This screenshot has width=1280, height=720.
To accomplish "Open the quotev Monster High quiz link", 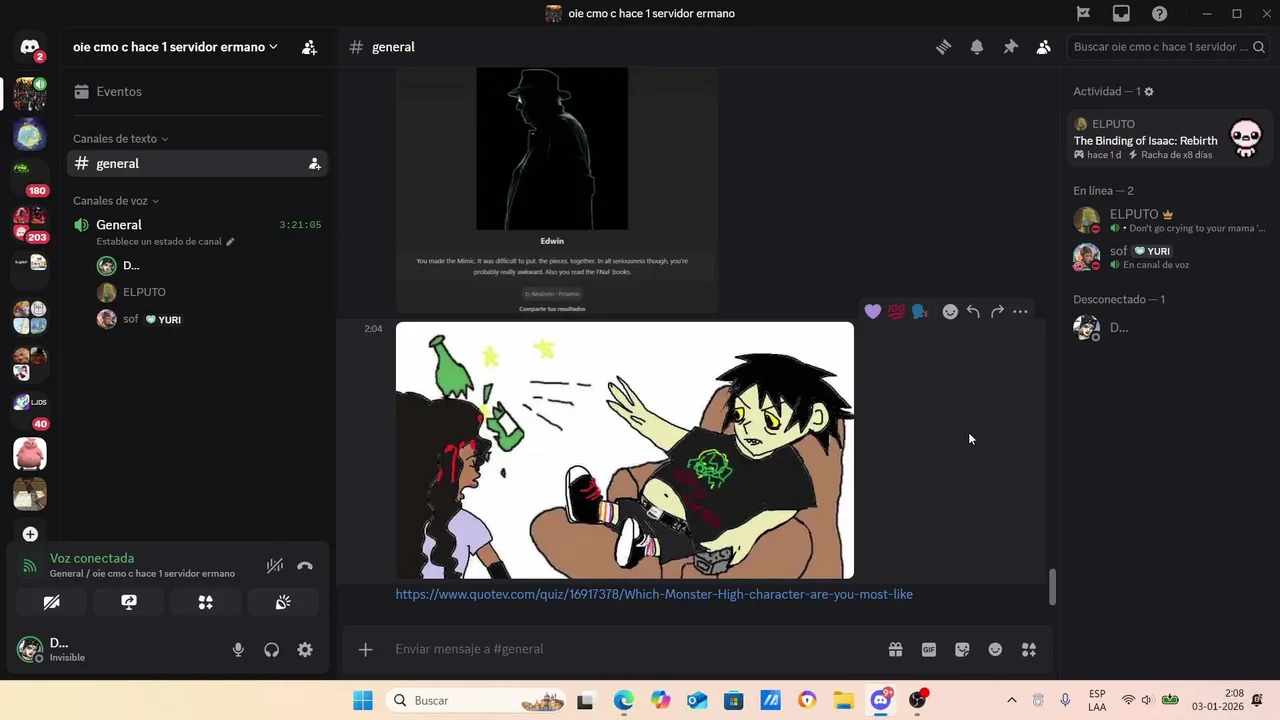I will tap(654, 594).
